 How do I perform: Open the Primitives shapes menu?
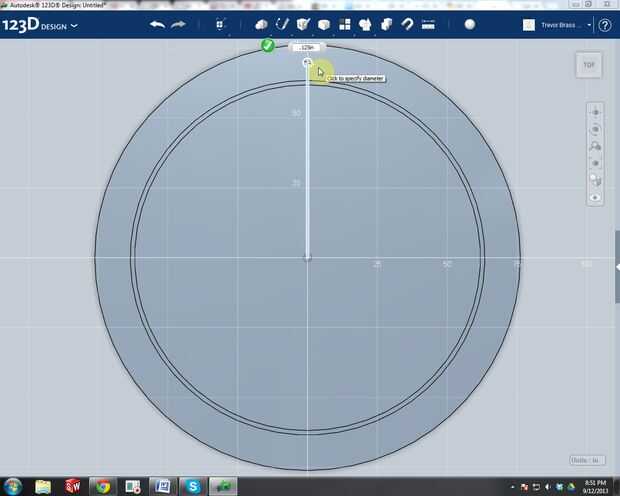(261, 25)
